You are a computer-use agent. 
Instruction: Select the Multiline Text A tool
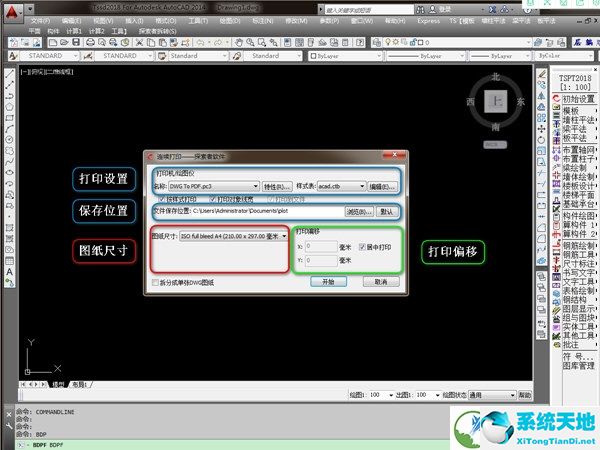pyautogui.click(x=10, y=272)
